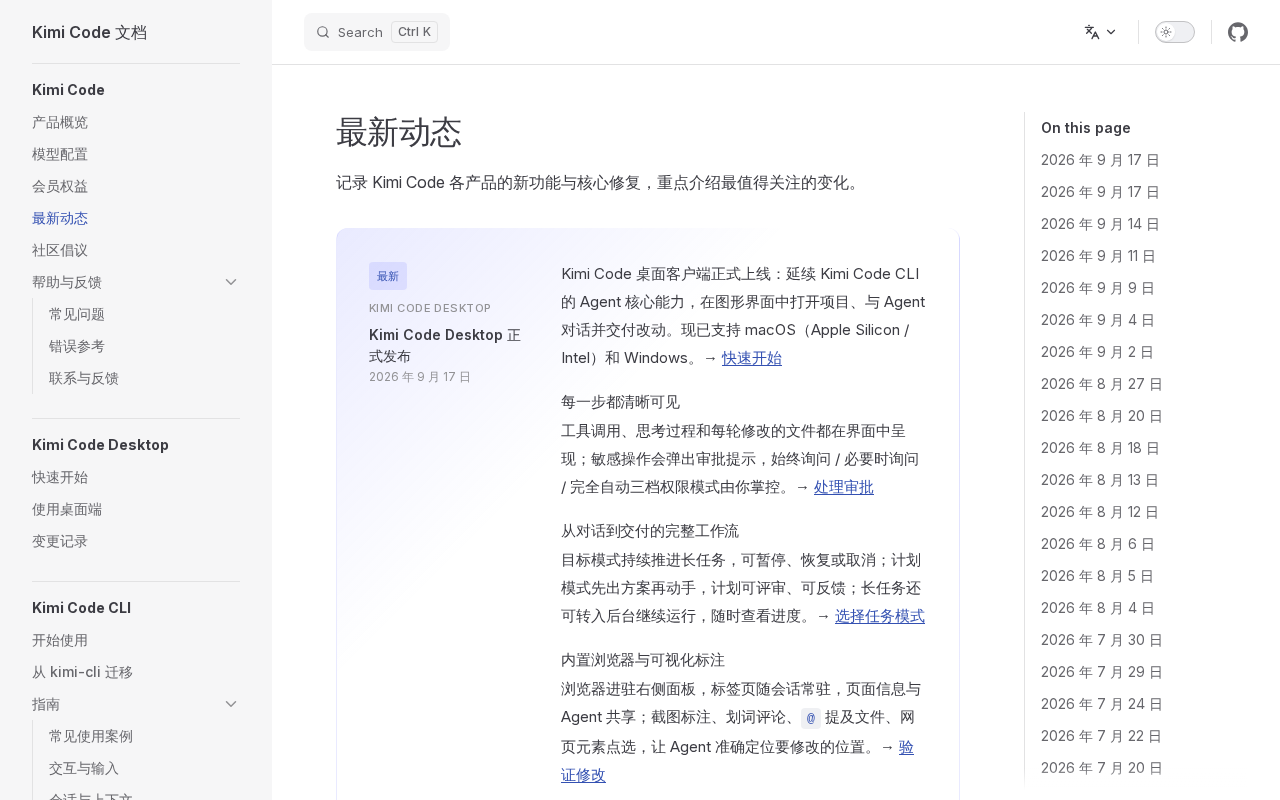
Task: Open 从 kimi-cli 迁移 page
Action: [82, 672]
